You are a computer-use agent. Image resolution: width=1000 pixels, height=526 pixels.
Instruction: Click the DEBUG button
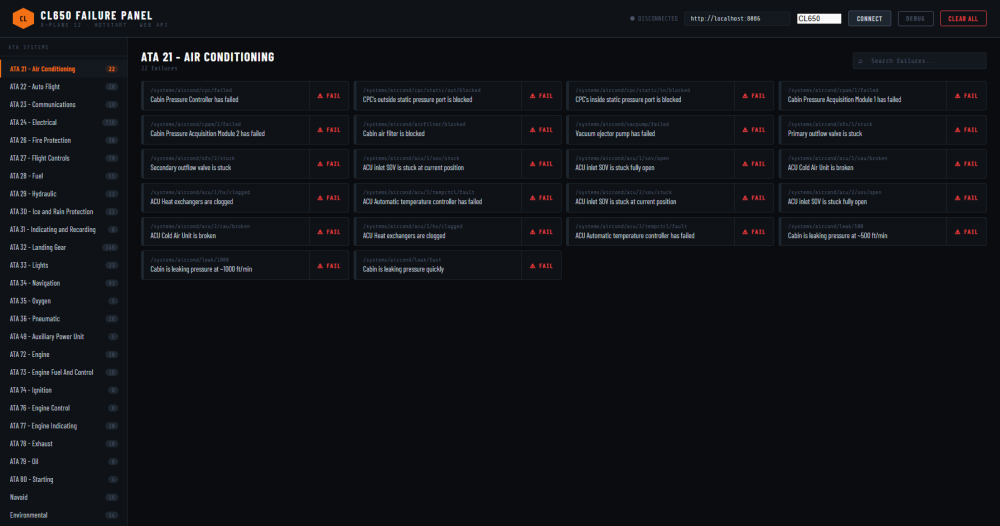tap(915, 18)
